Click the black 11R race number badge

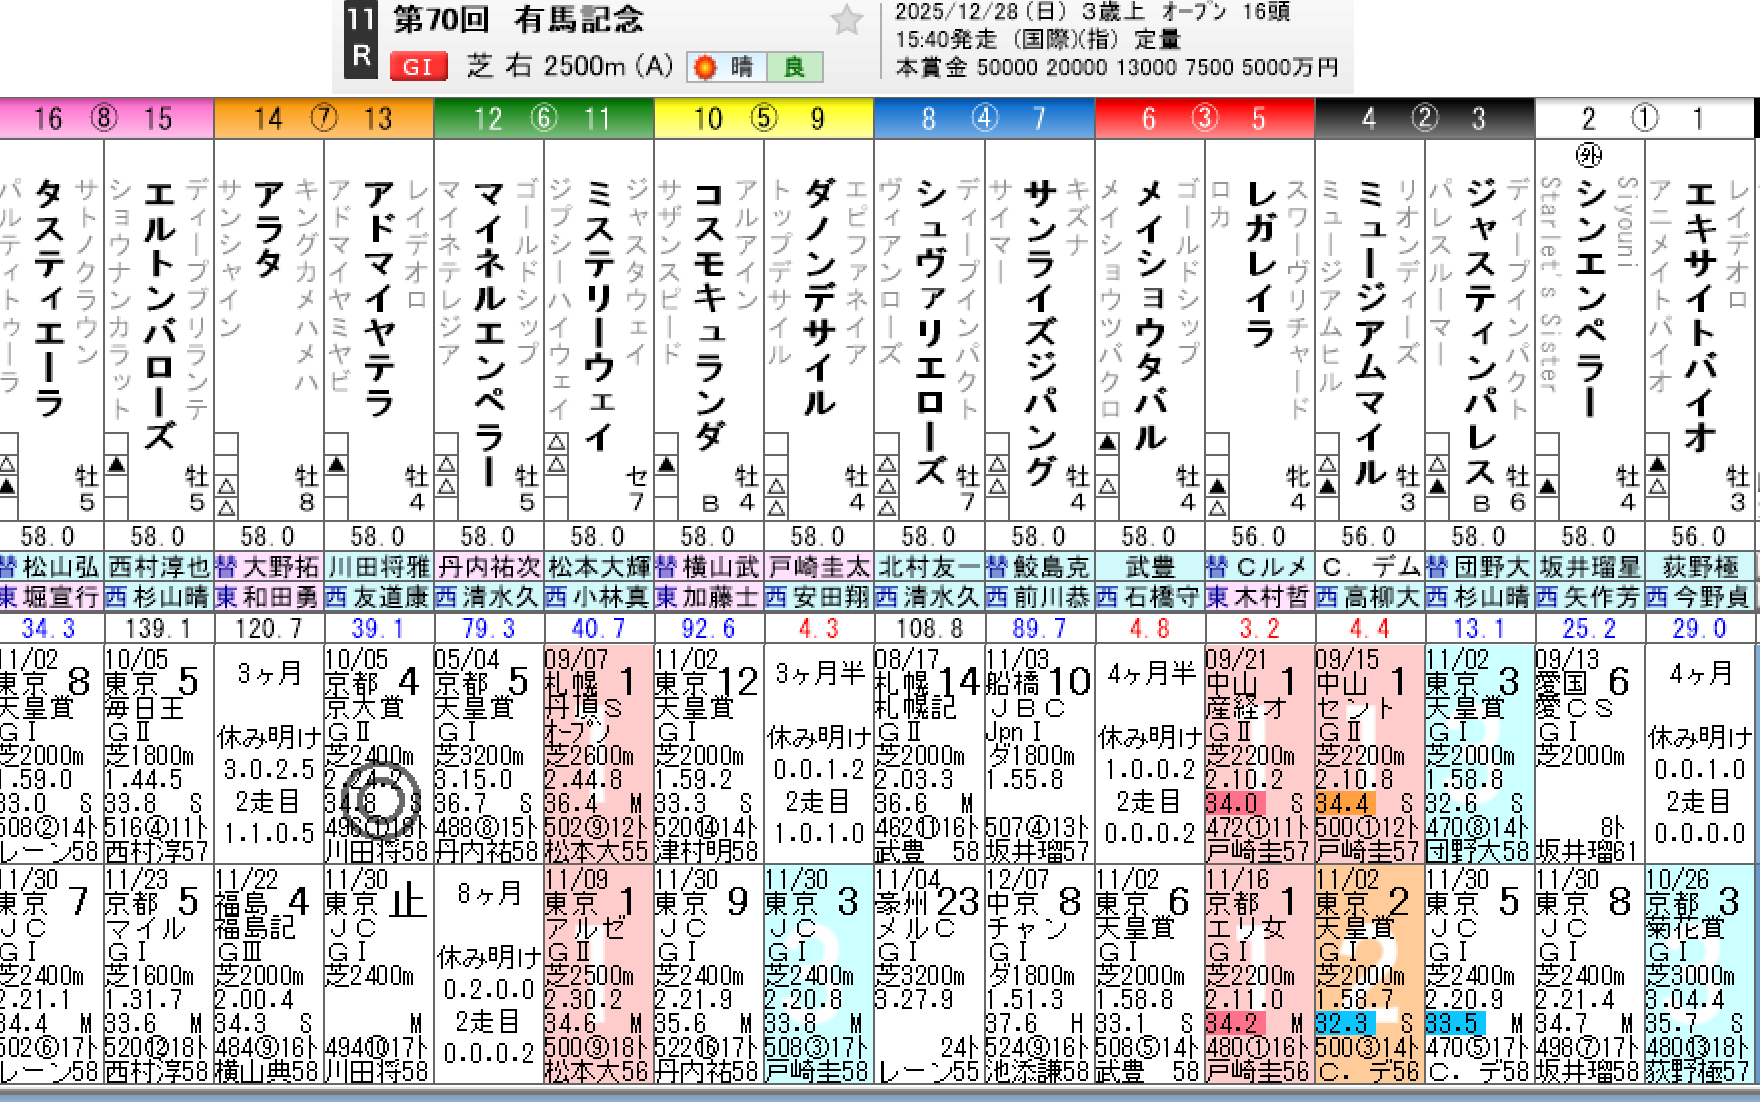pyautogui.click(x=360, y=38)
